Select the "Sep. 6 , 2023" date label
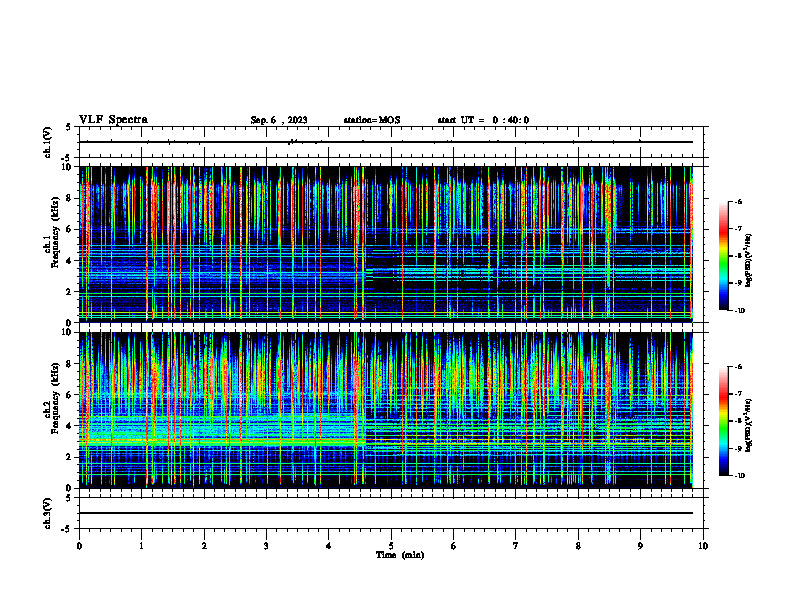This screenshot has height=612, width=792. (279, 120)
